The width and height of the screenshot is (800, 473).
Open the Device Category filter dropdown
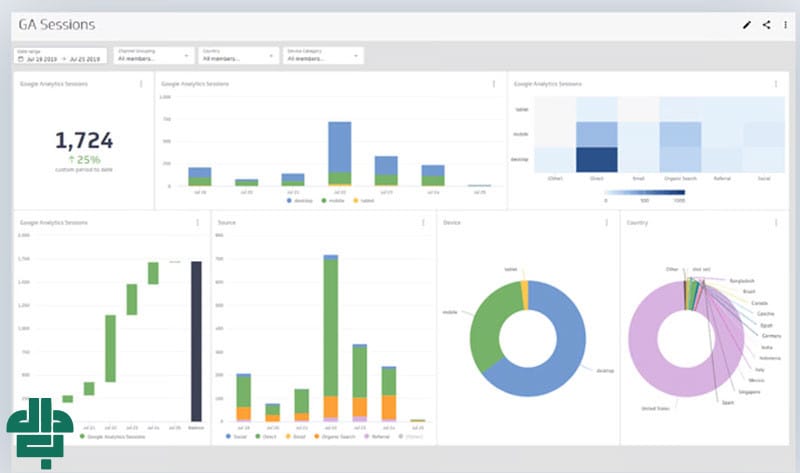pos(323,55)
